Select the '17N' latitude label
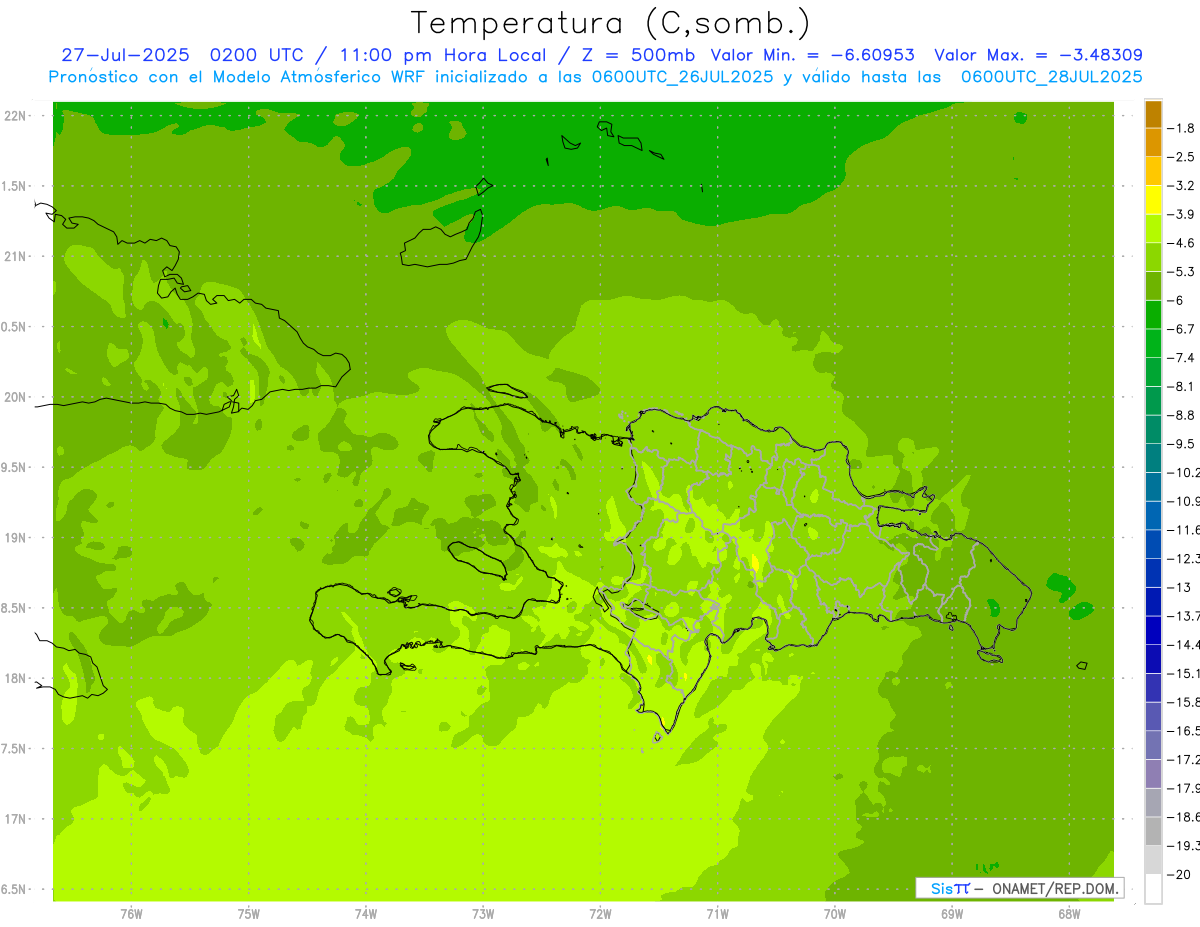The height and width of the screenshot is (927, 1200). 16,819
